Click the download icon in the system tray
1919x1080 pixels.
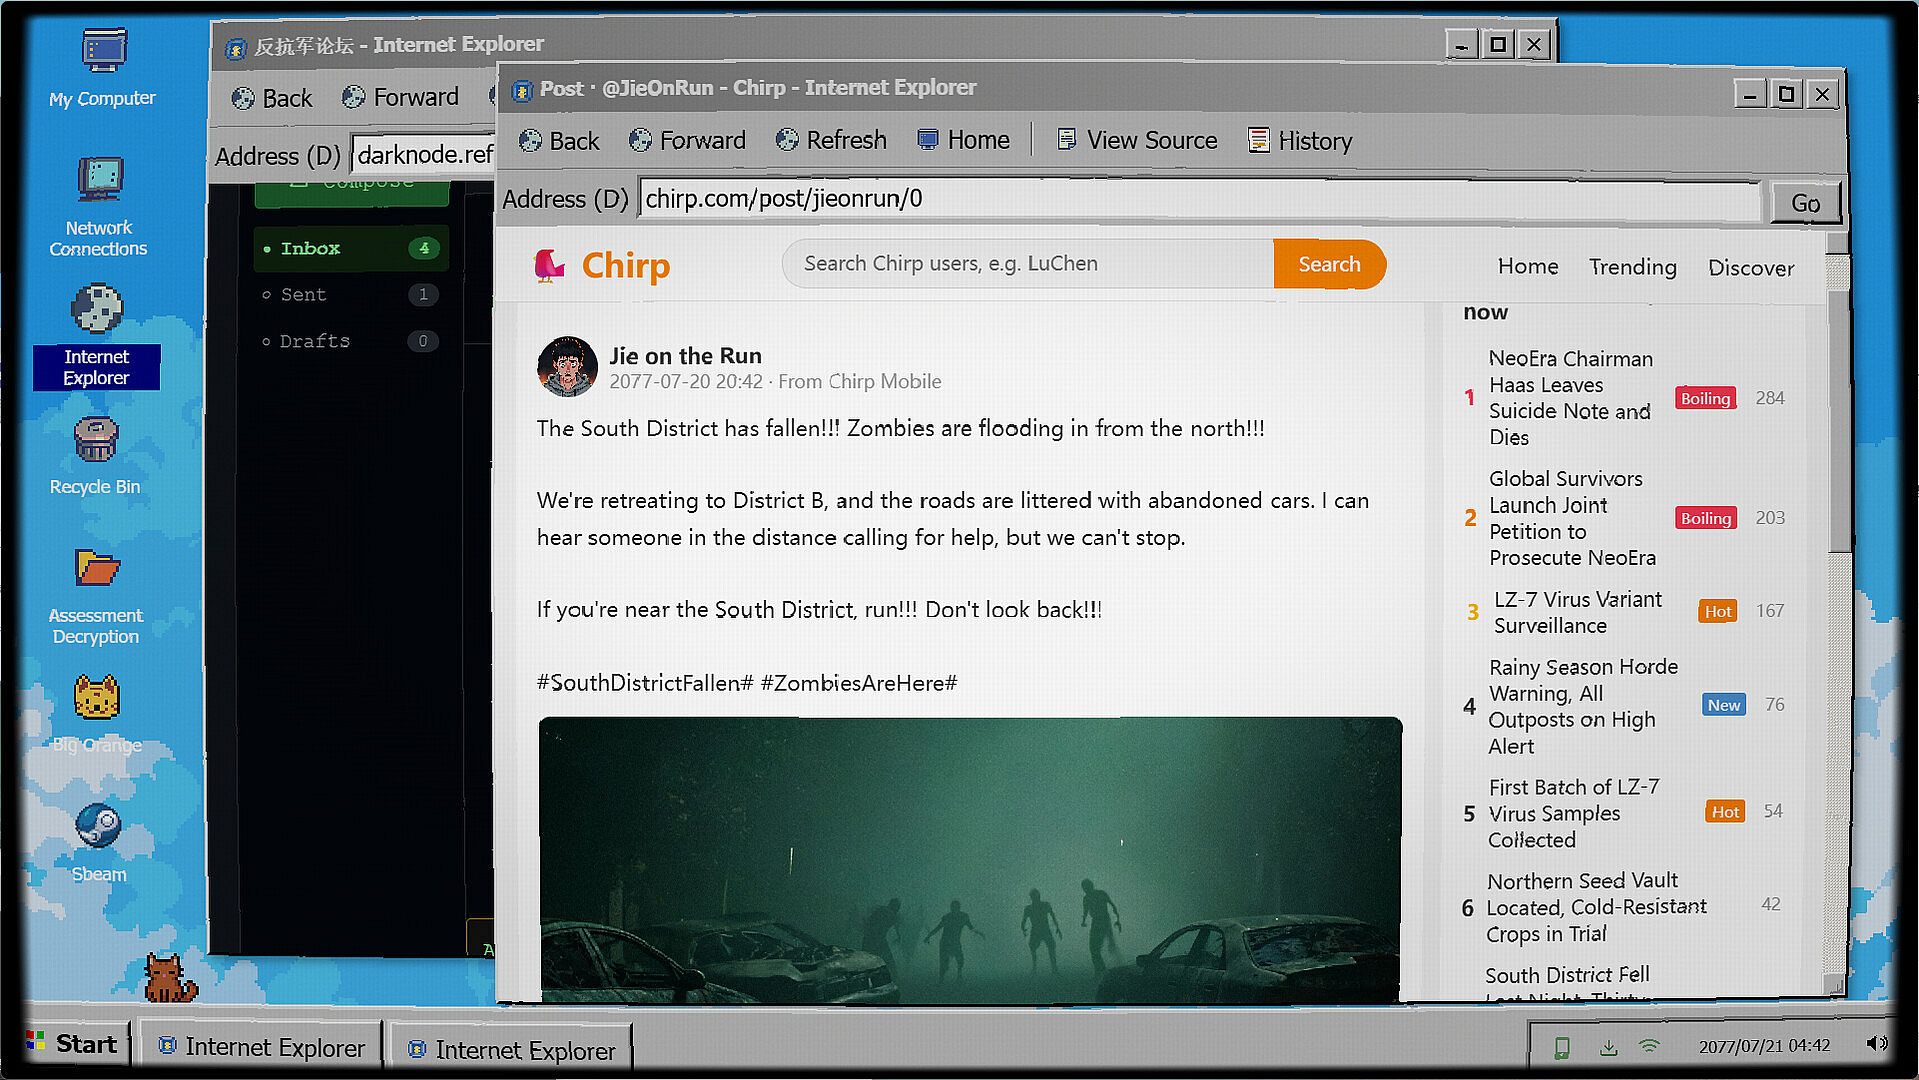coord(1608,1047)
